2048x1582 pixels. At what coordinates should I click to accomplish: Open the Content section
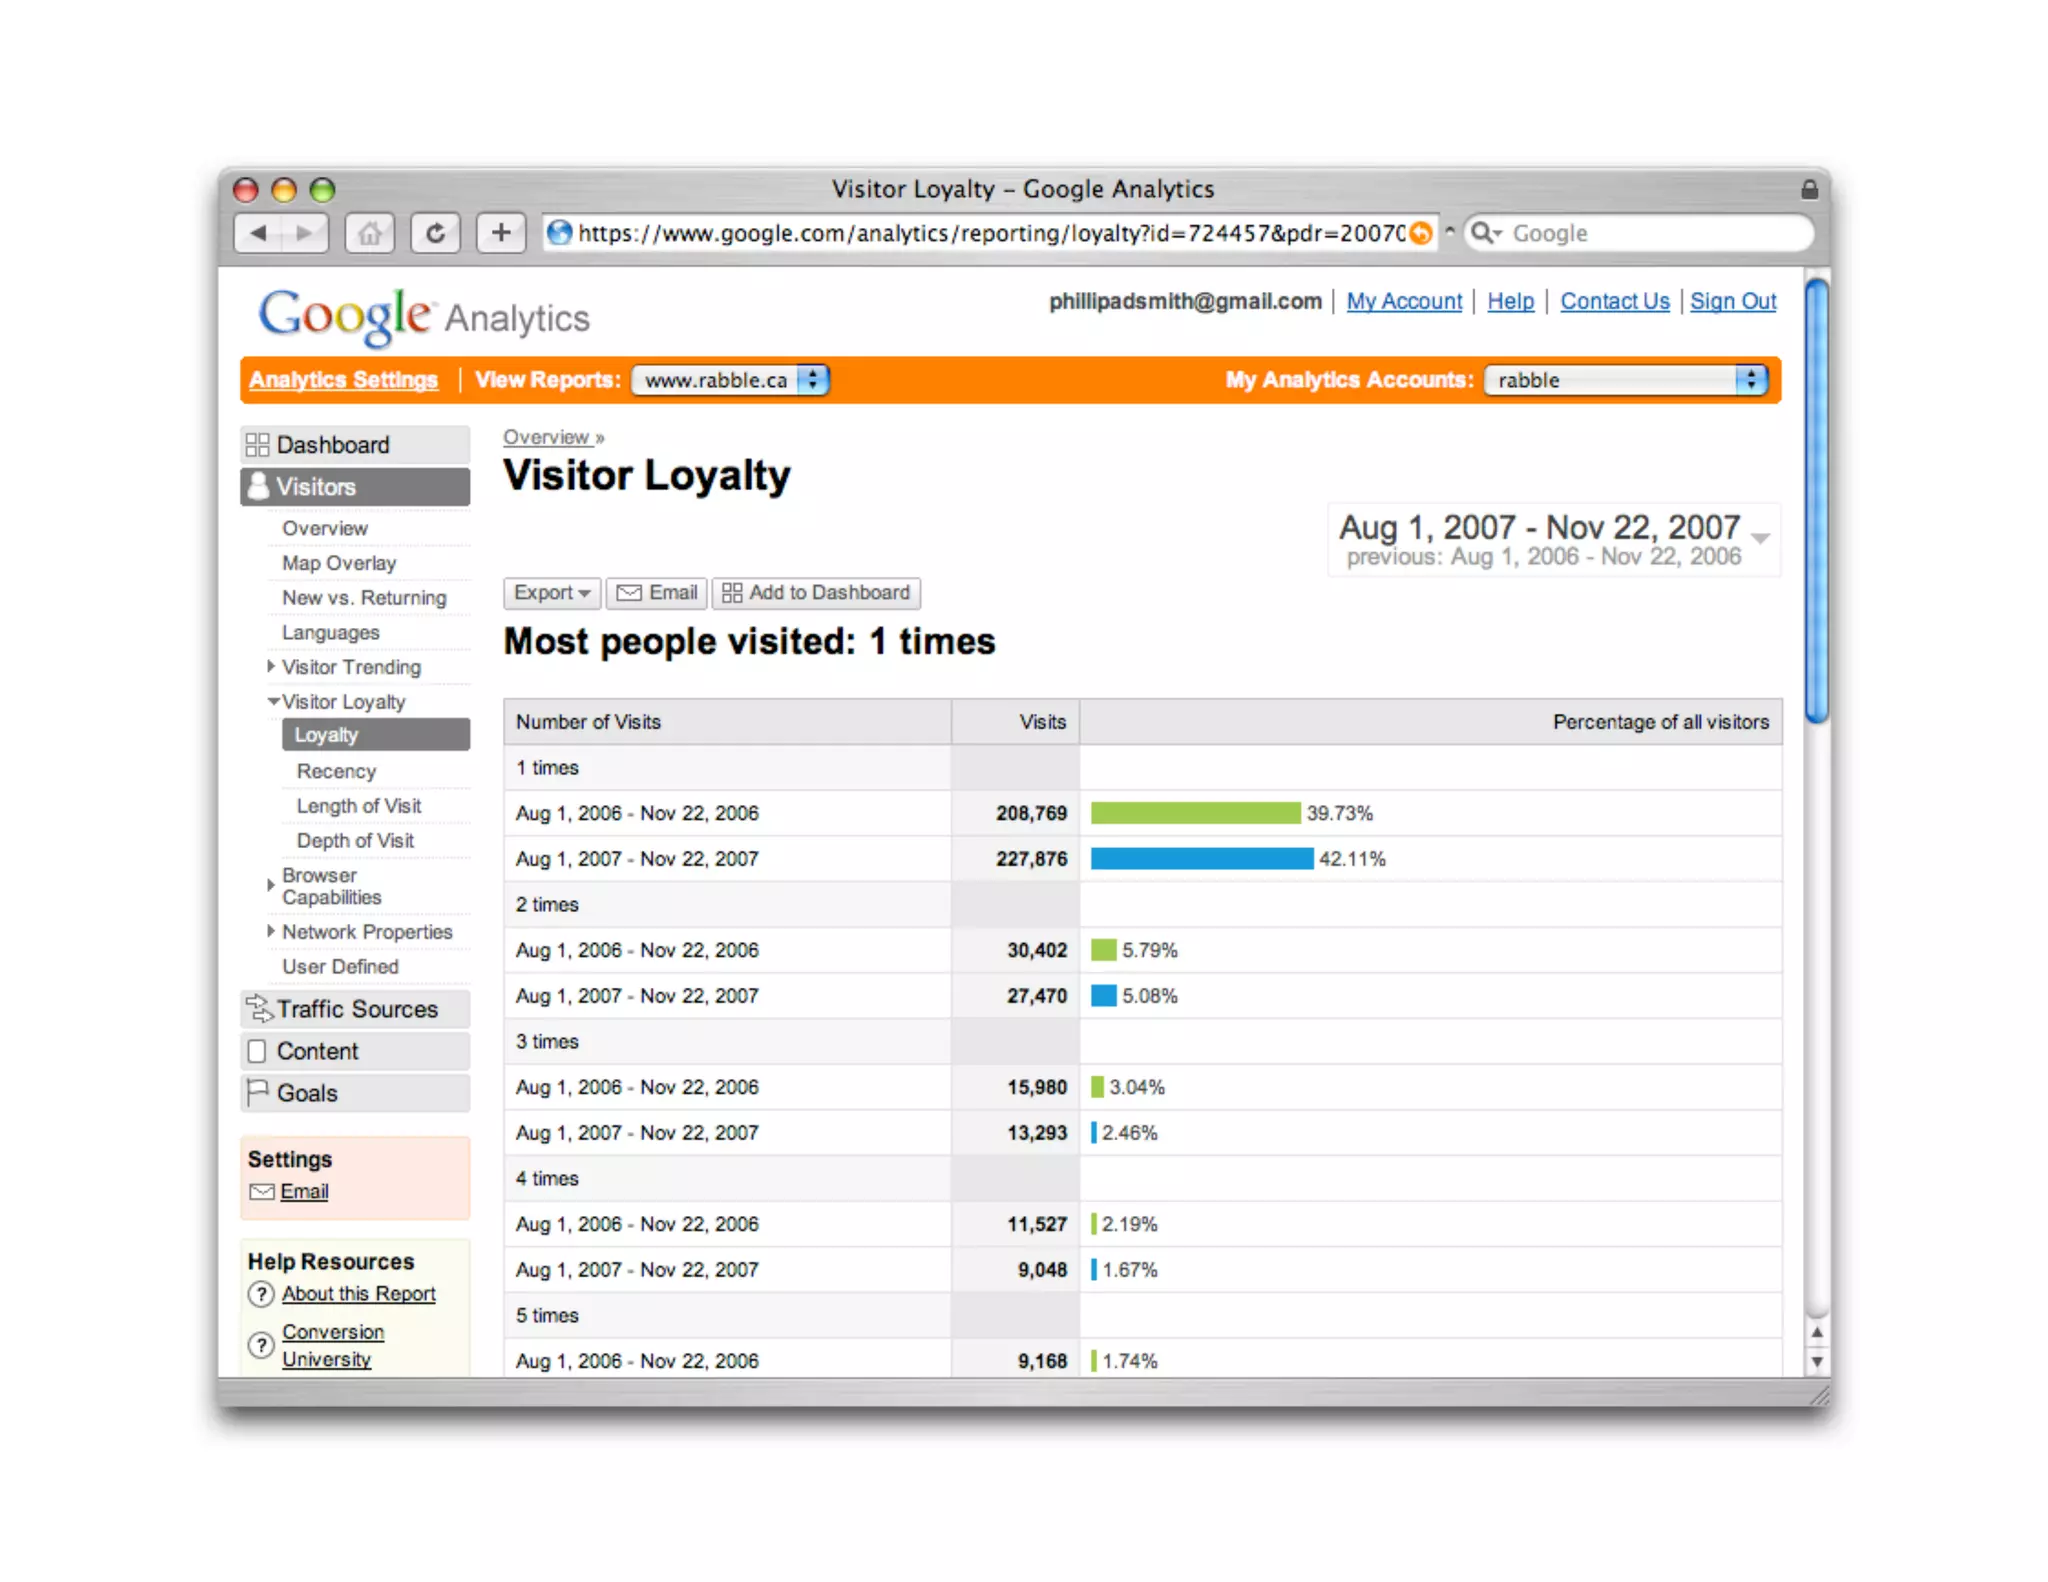click(x=355, y=1051)
